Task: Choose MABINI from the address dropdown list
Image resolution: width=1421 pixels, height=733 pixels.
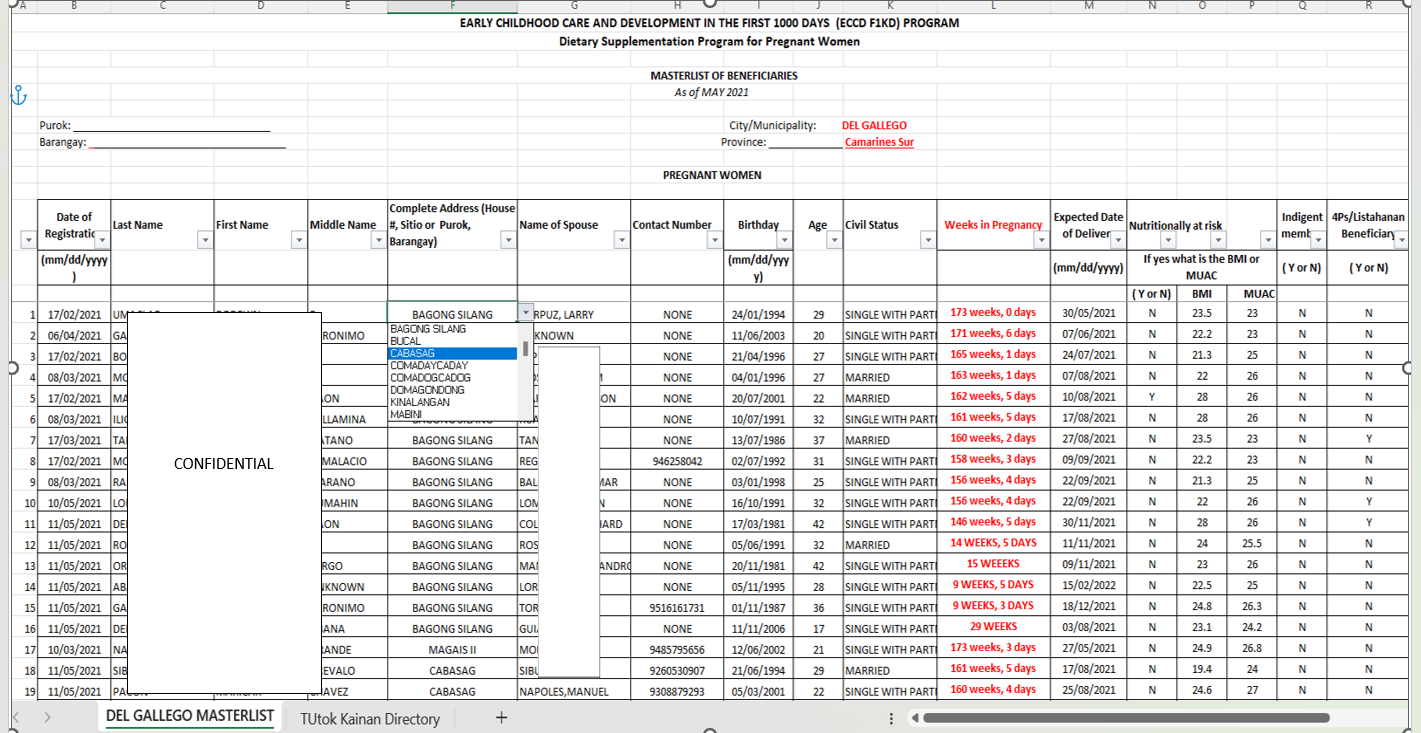Action: coord(454,414)
